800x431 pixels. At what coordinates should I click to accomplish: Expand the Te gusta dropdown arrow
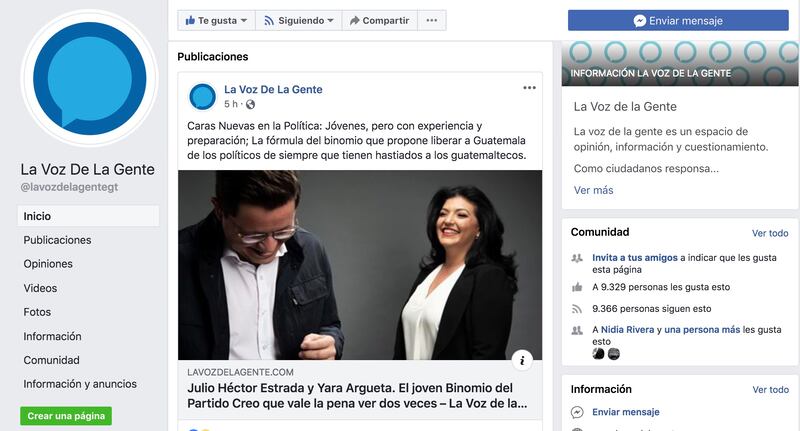click(244, 20)
